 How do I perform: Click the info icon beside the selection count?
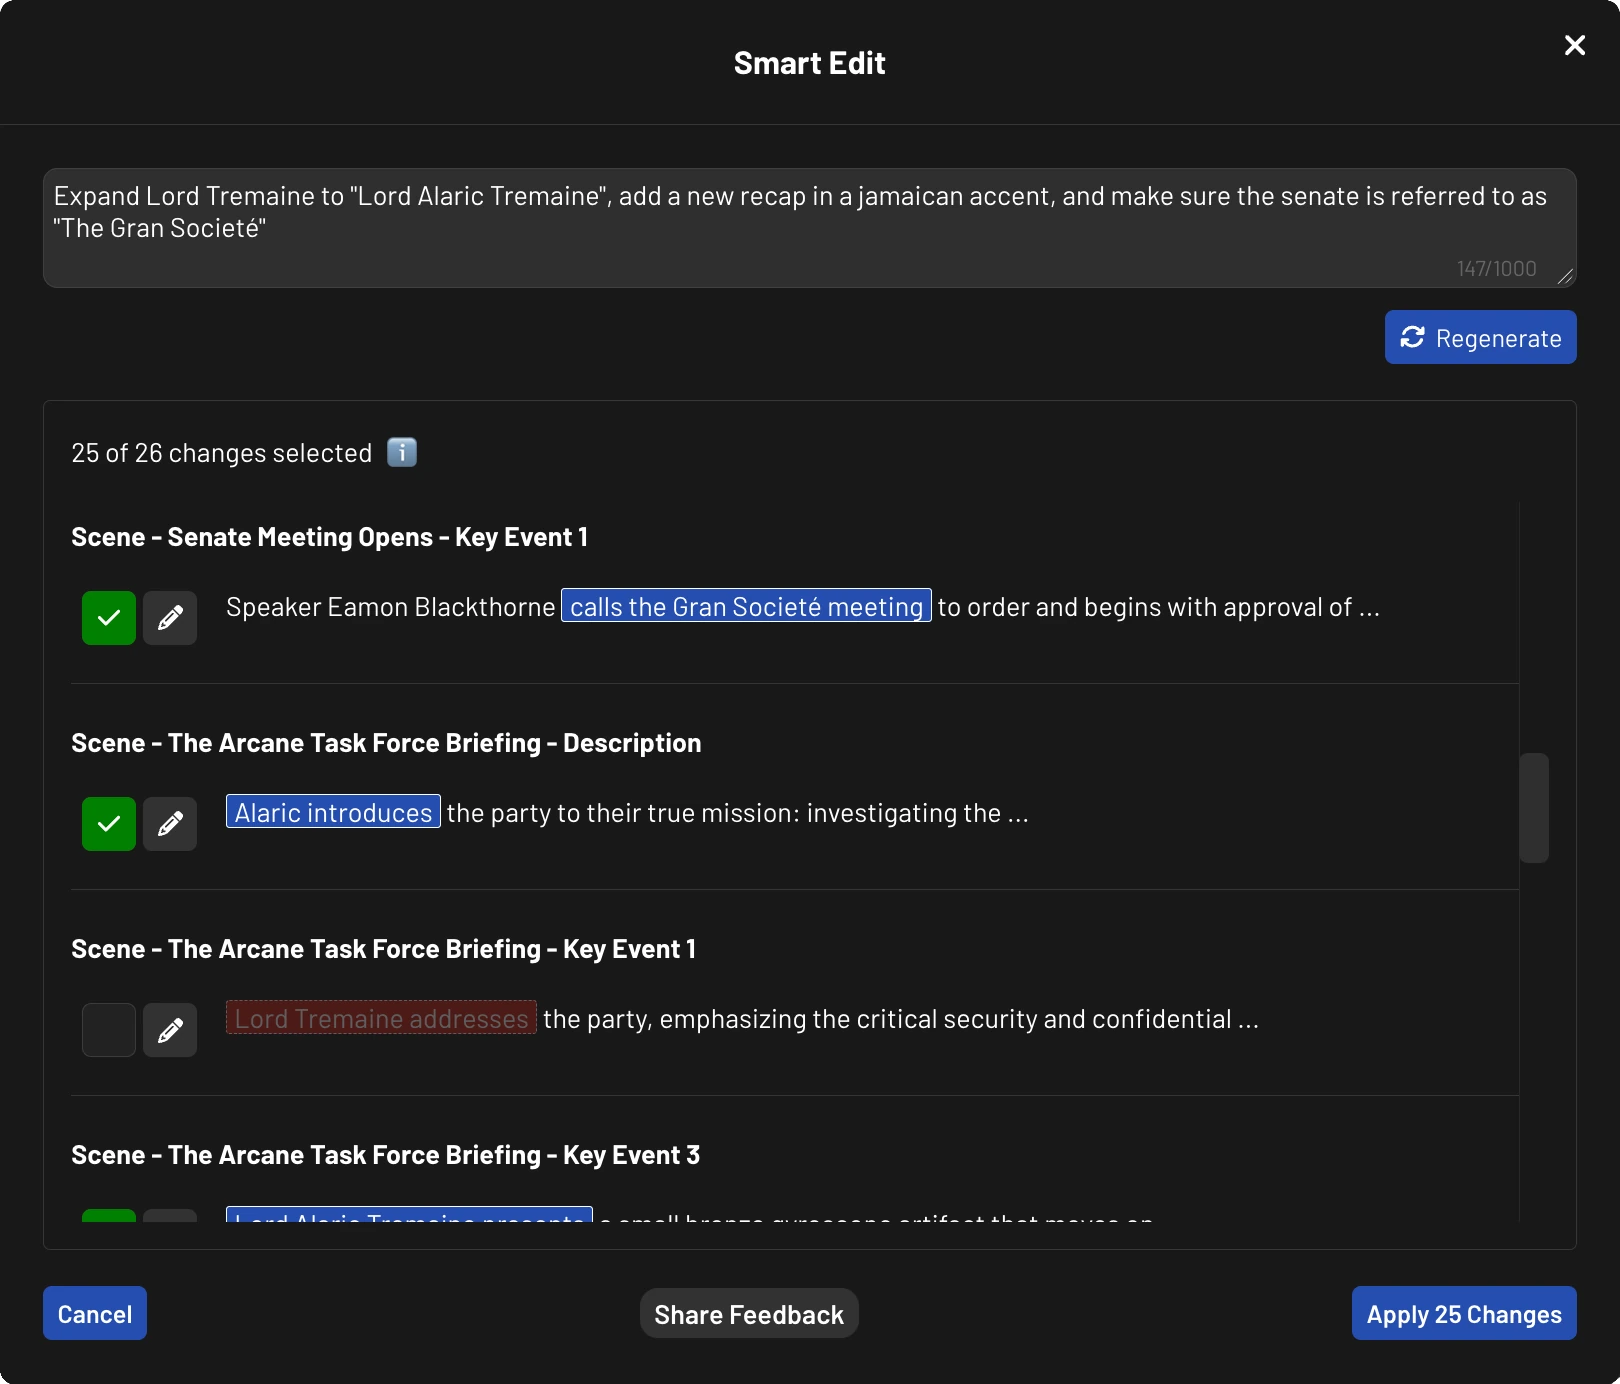point(402,452)
